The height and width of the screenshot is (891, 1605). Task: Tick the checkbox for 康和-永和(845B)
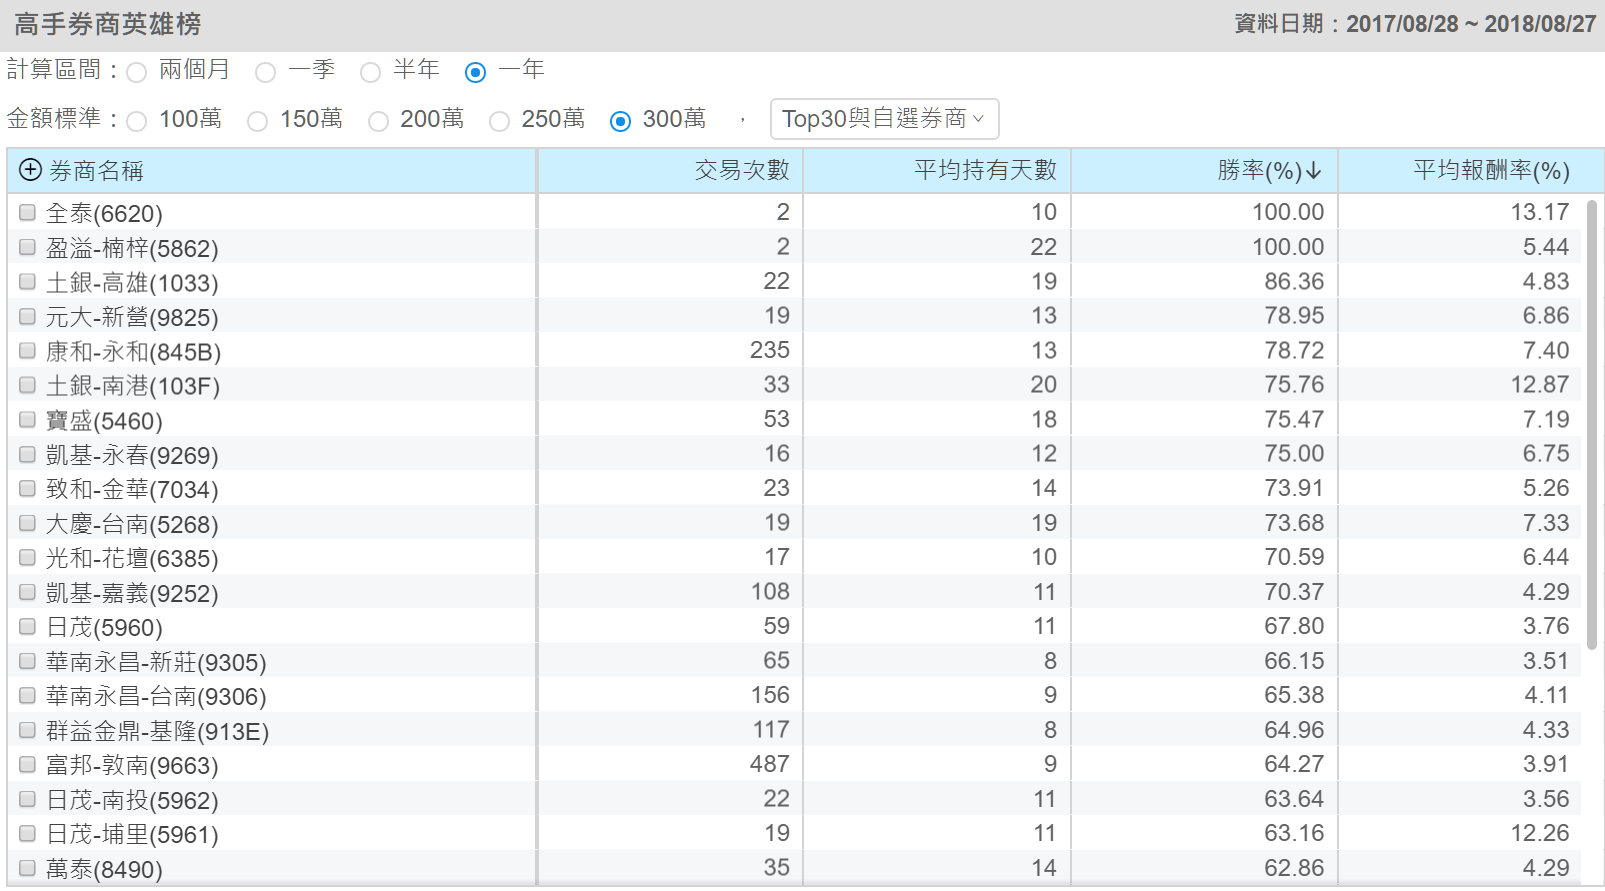(28, 351)
